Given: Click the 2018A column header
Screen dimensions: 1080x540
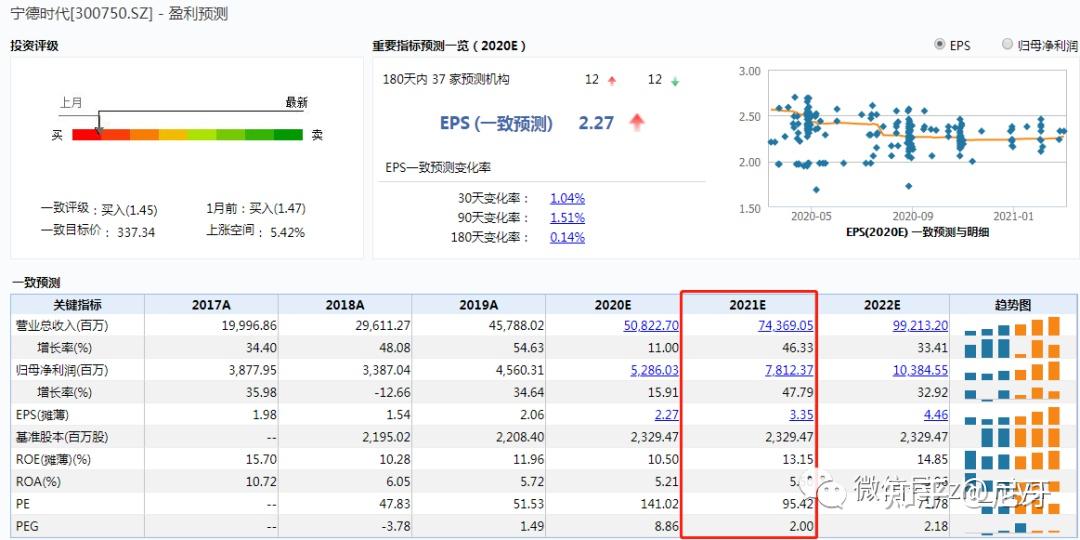Looking at the screenshot, I should tap(345, 304).
